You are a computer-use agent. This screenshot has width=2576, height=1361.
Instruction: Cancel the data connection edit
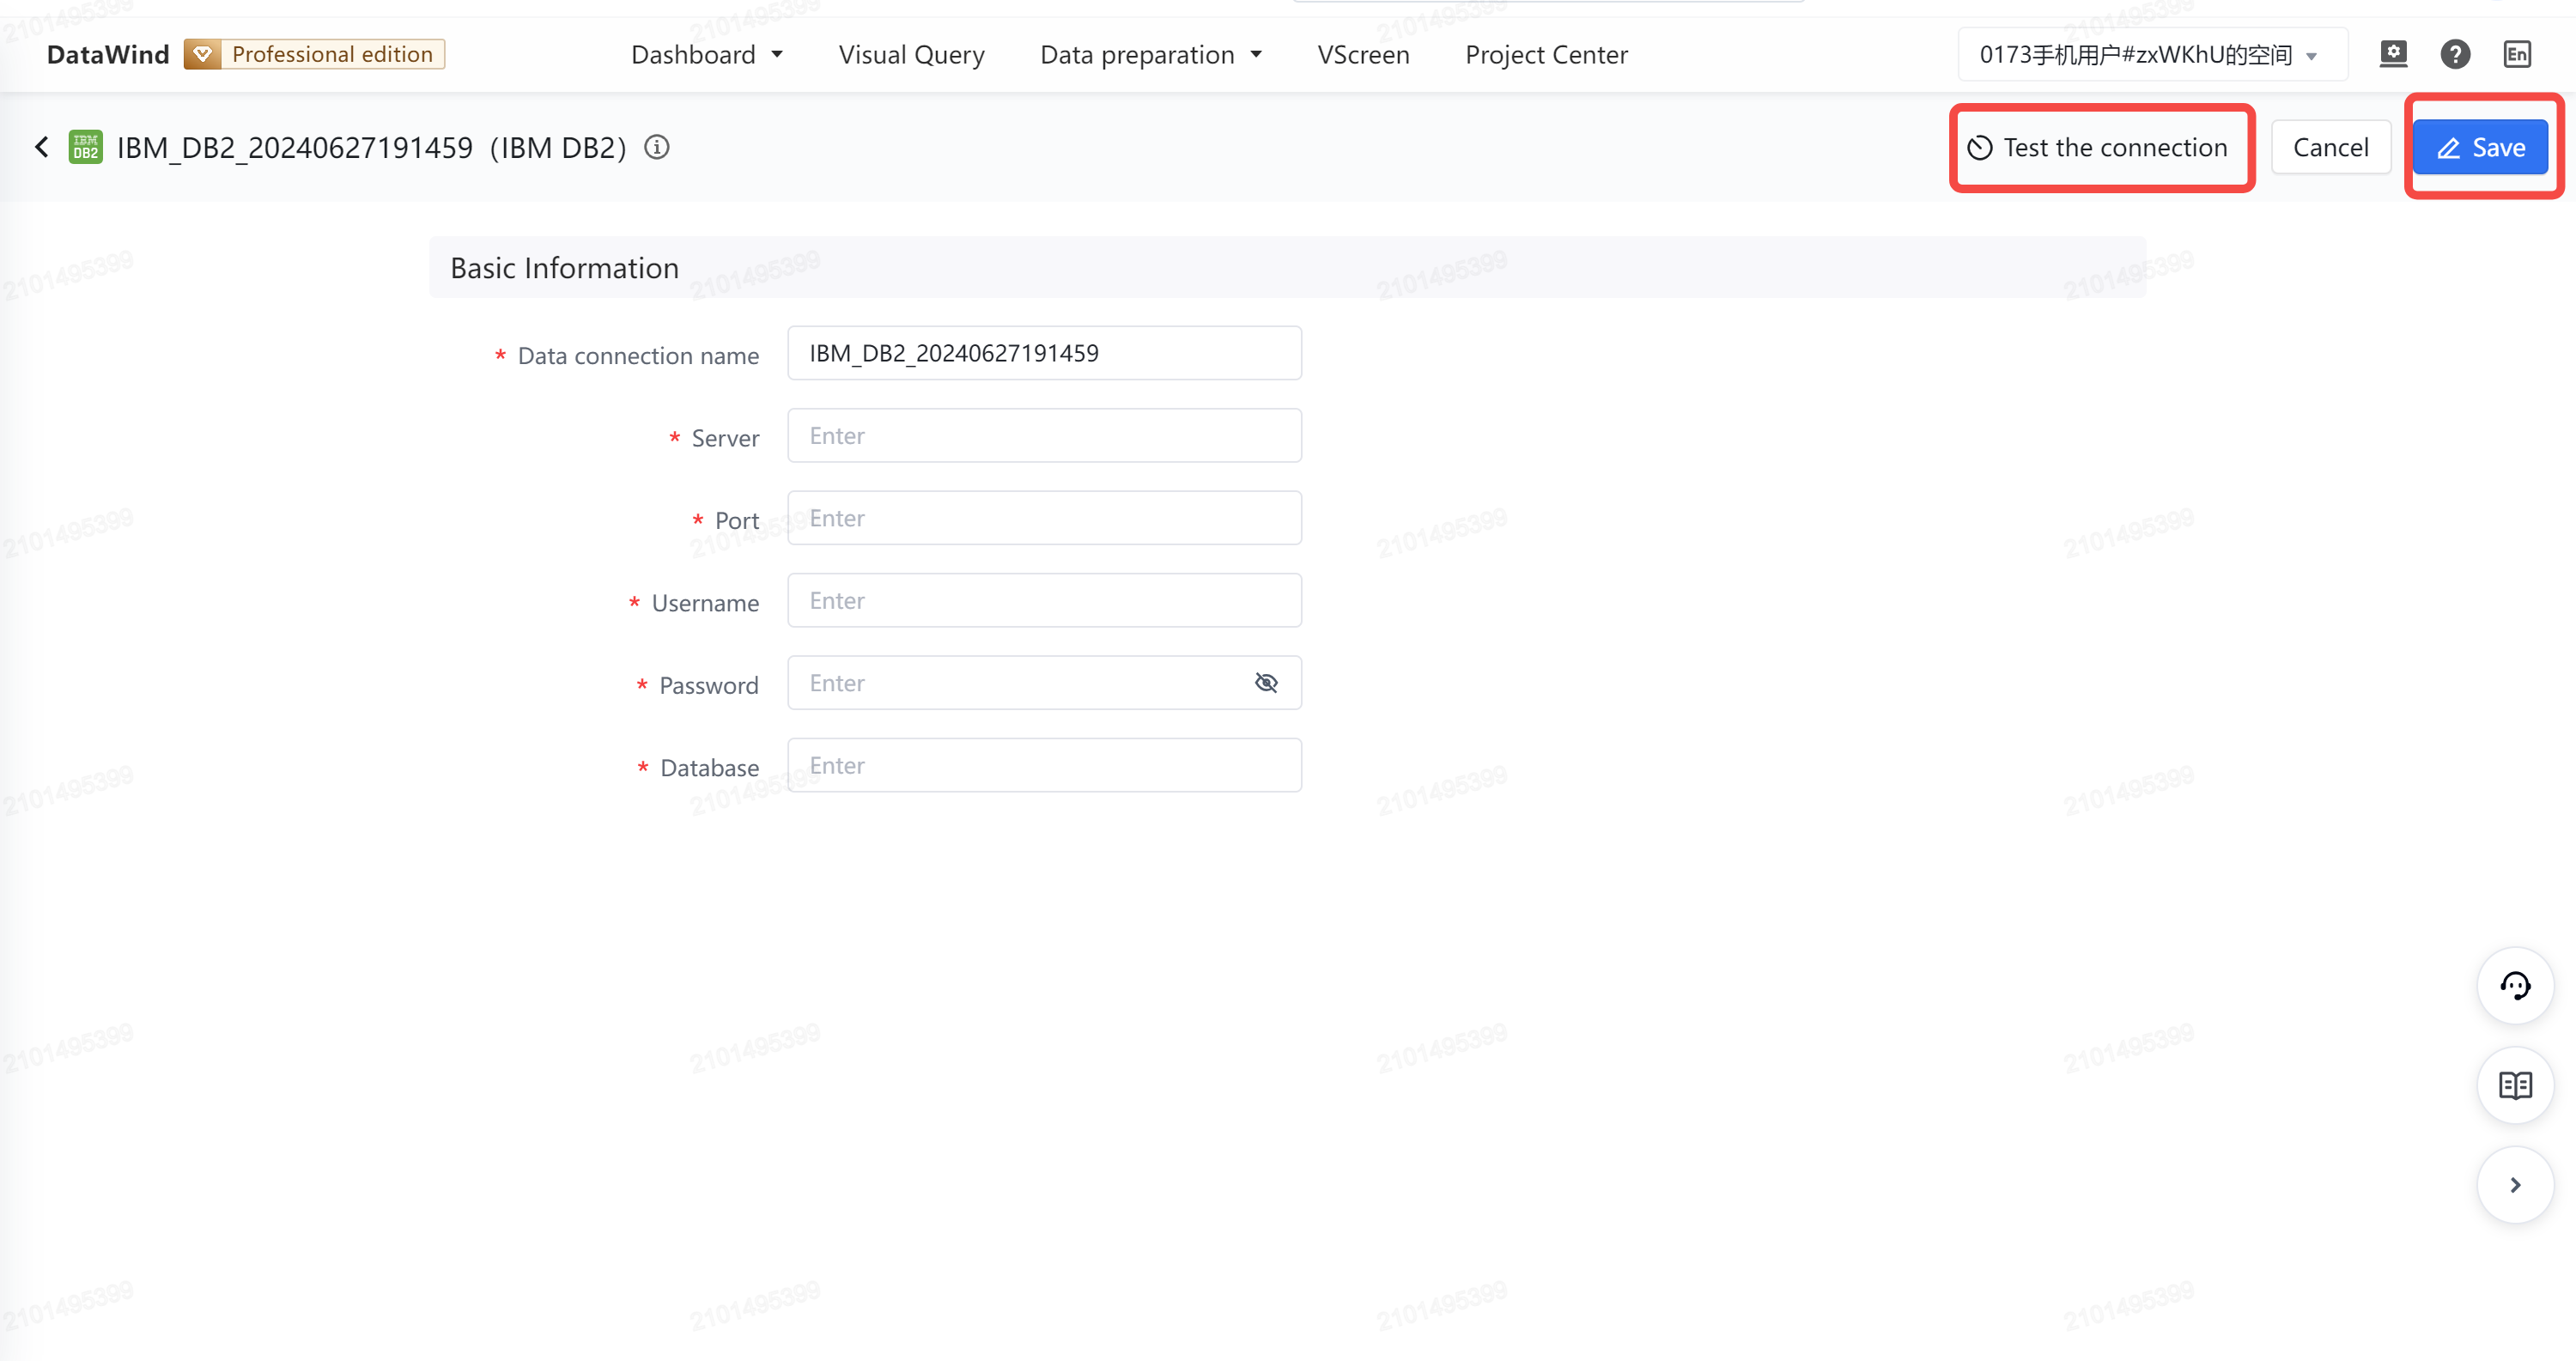(2330, 148)
